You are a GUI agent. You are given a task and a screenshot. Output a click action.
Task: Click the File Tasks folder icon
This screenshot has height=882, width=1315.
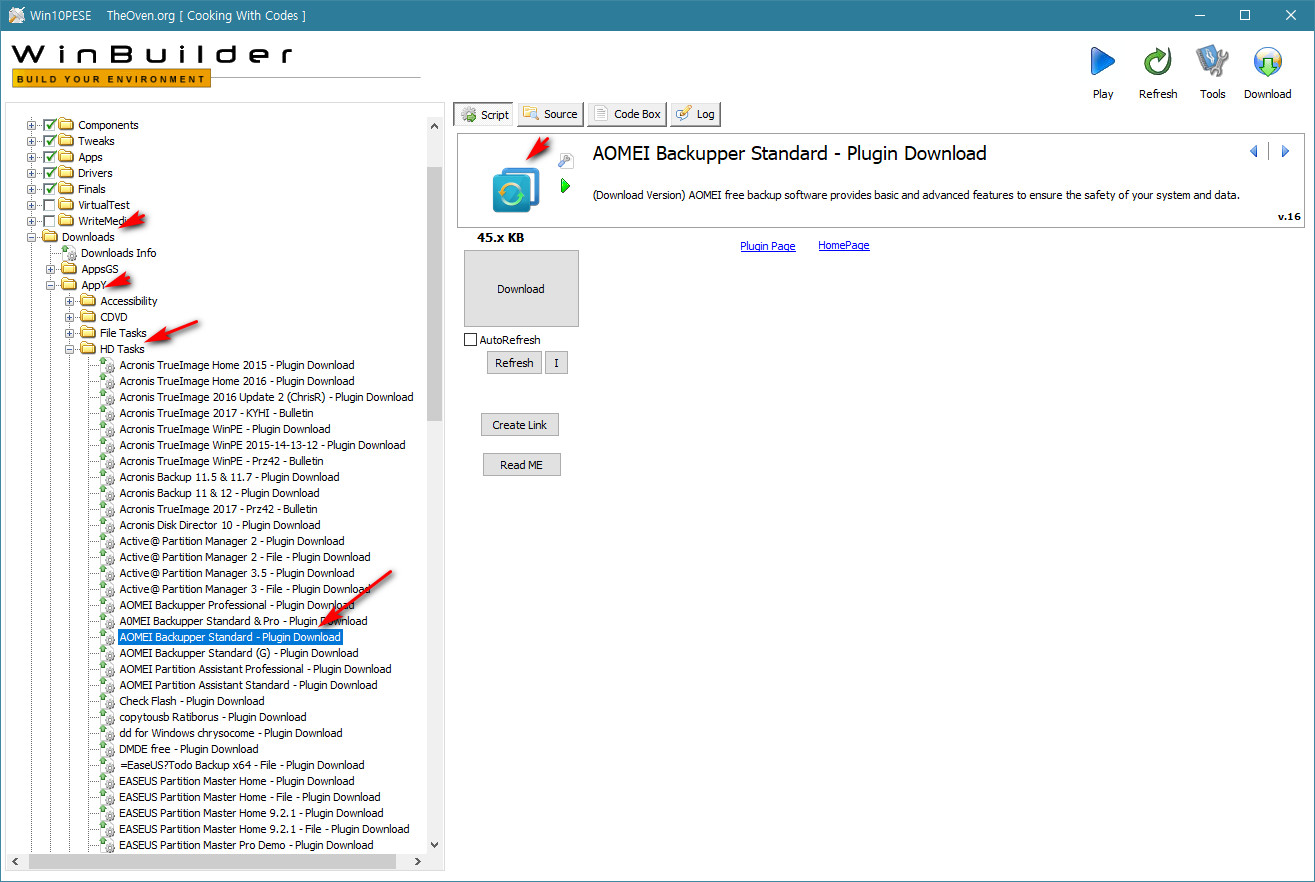[x=87, y=333]
